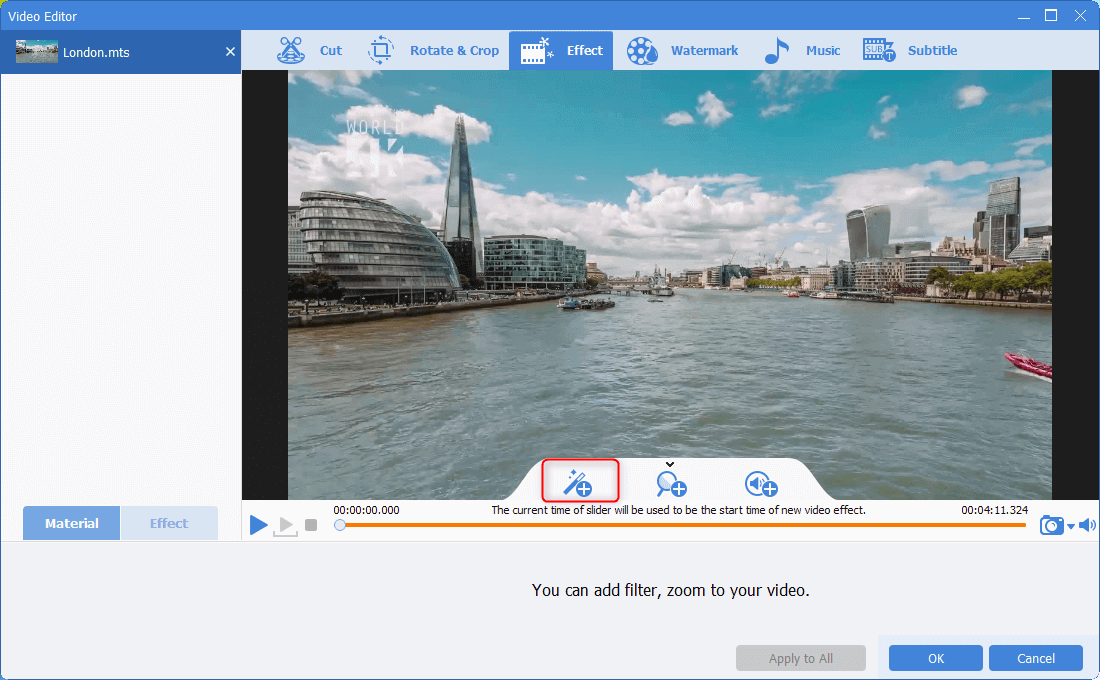Switch to the Material panel tab
The height and width of the screenshot is (680, 1100).
pos(71,523)
